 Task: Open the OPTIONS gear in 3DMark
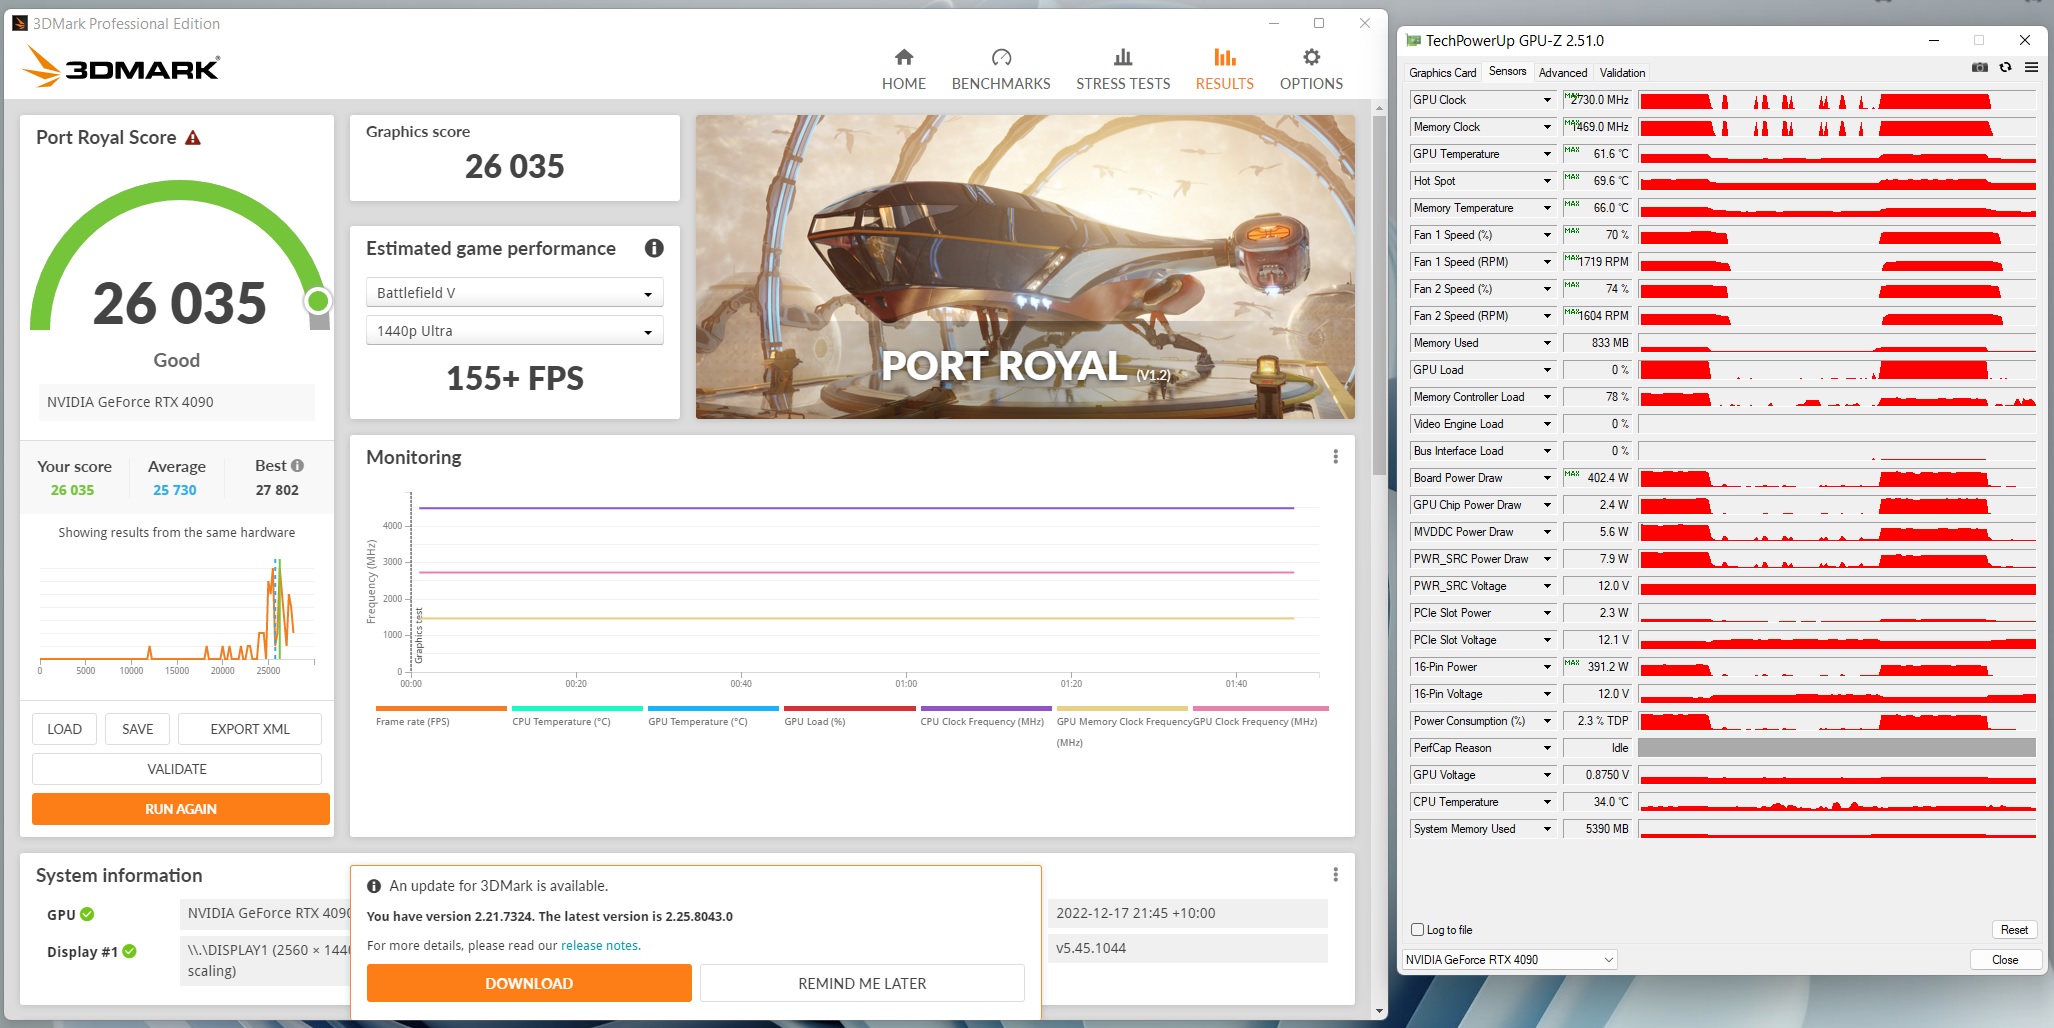pos(1311,69)
